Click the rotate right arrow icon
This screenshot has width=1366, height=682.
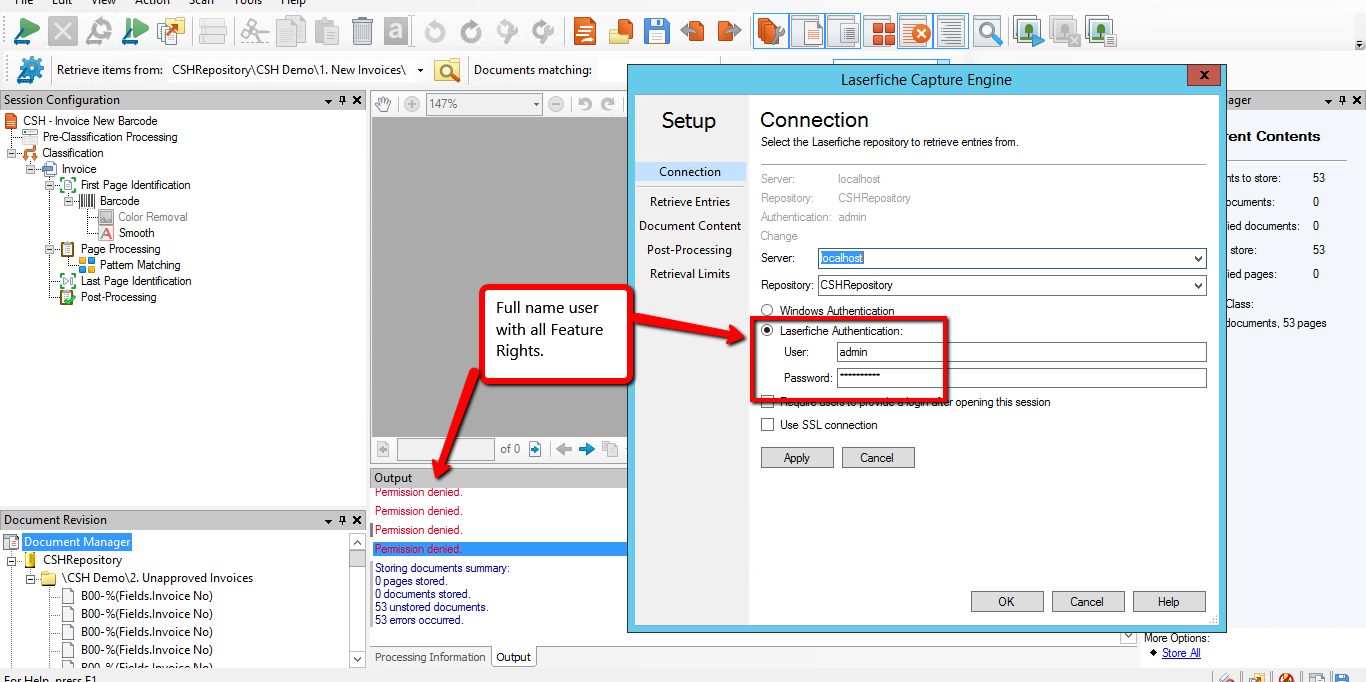[470, 32]
